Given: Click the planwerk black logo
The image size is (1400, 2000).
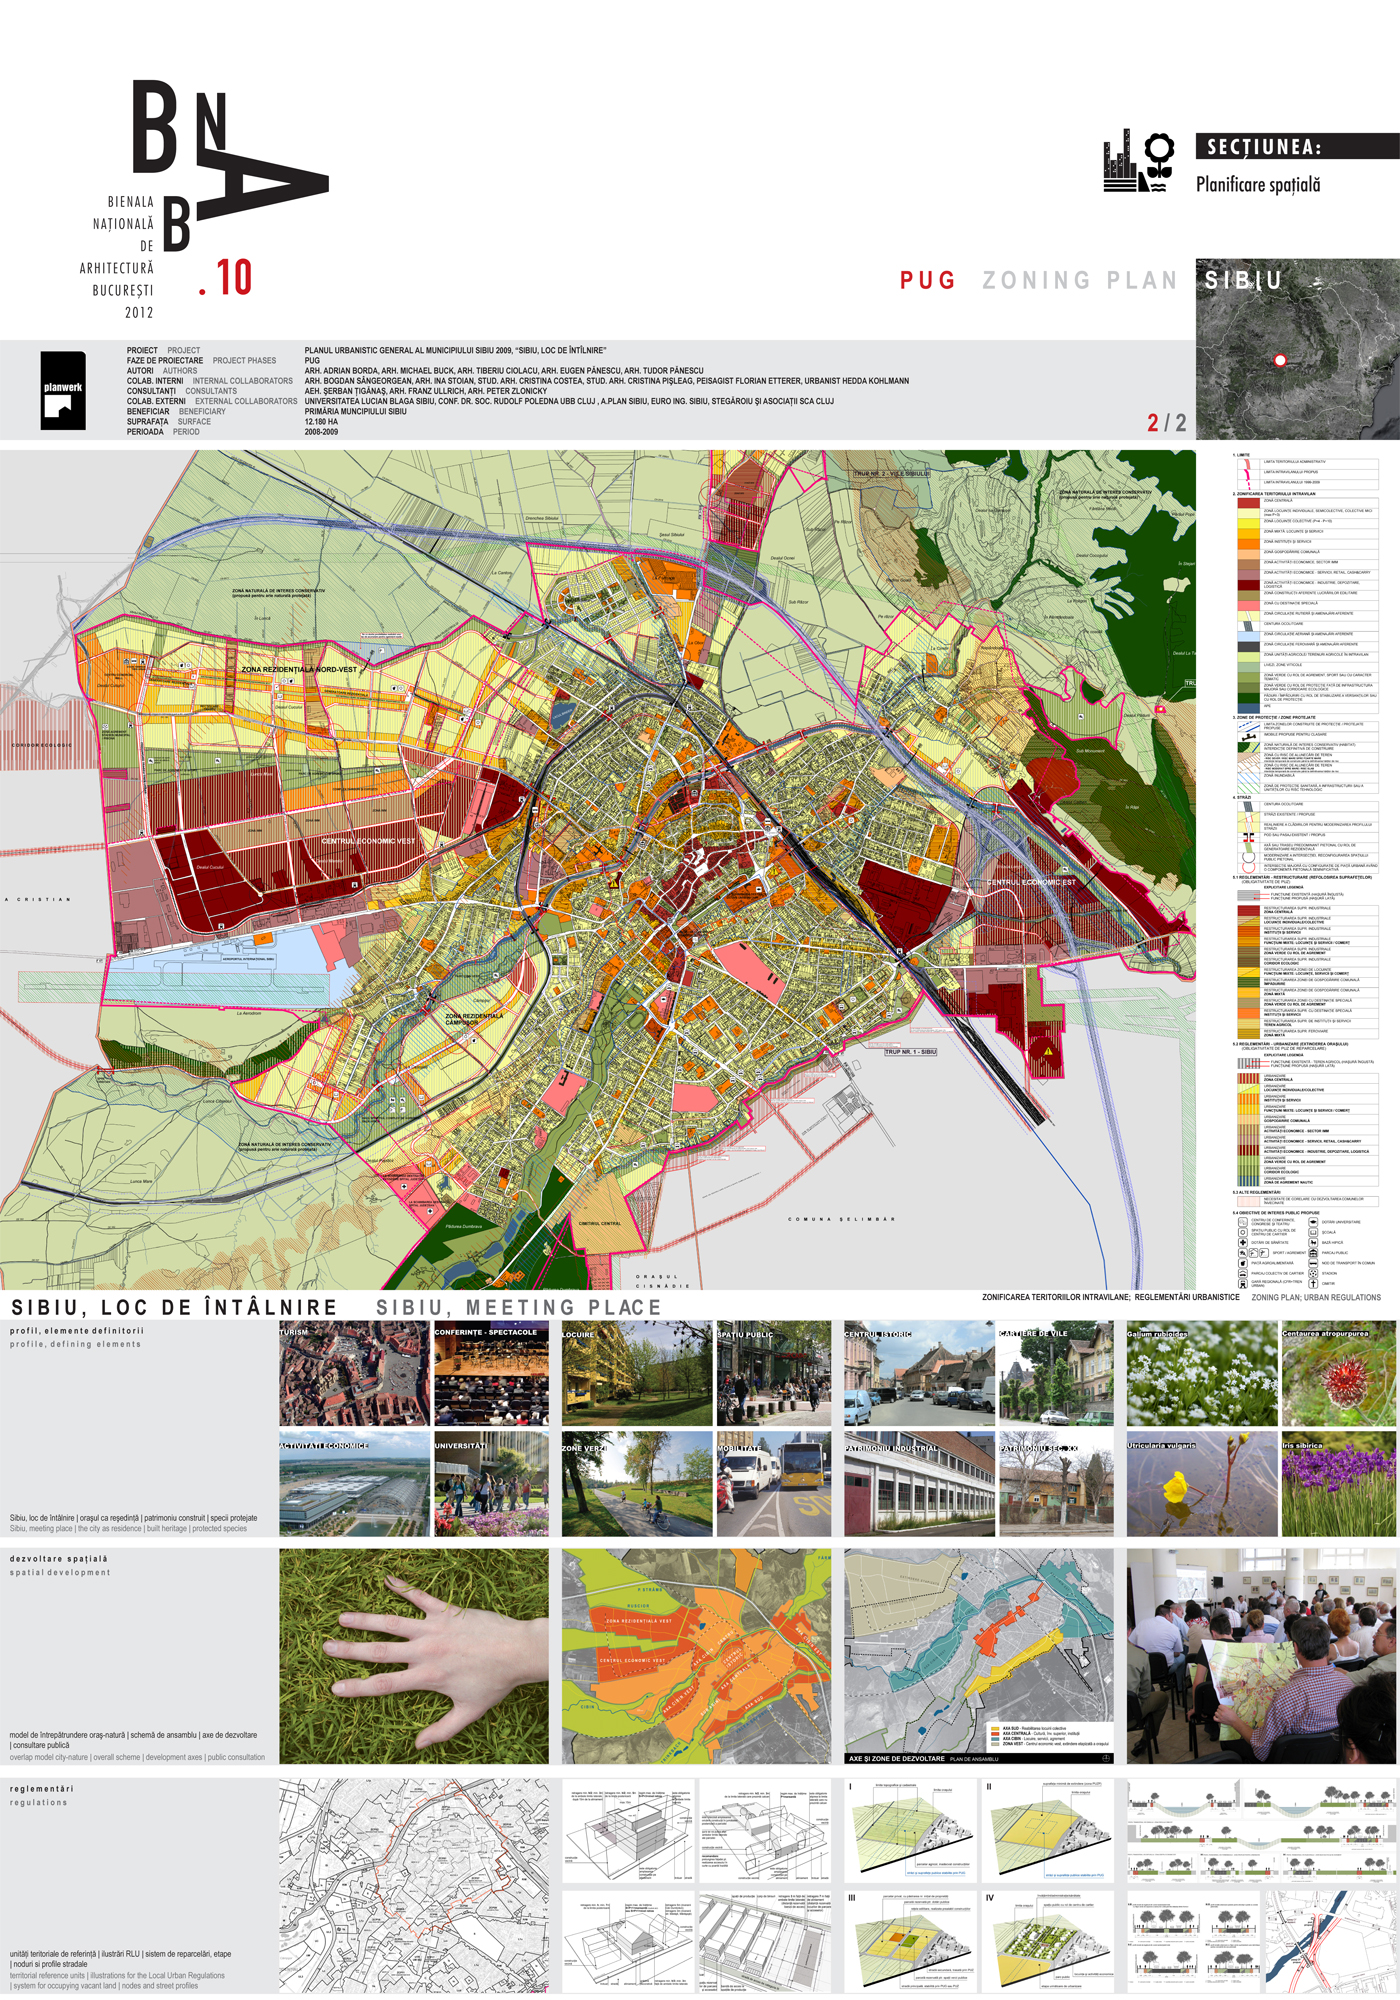Looking at the screenshot, I should pos(63,391).
